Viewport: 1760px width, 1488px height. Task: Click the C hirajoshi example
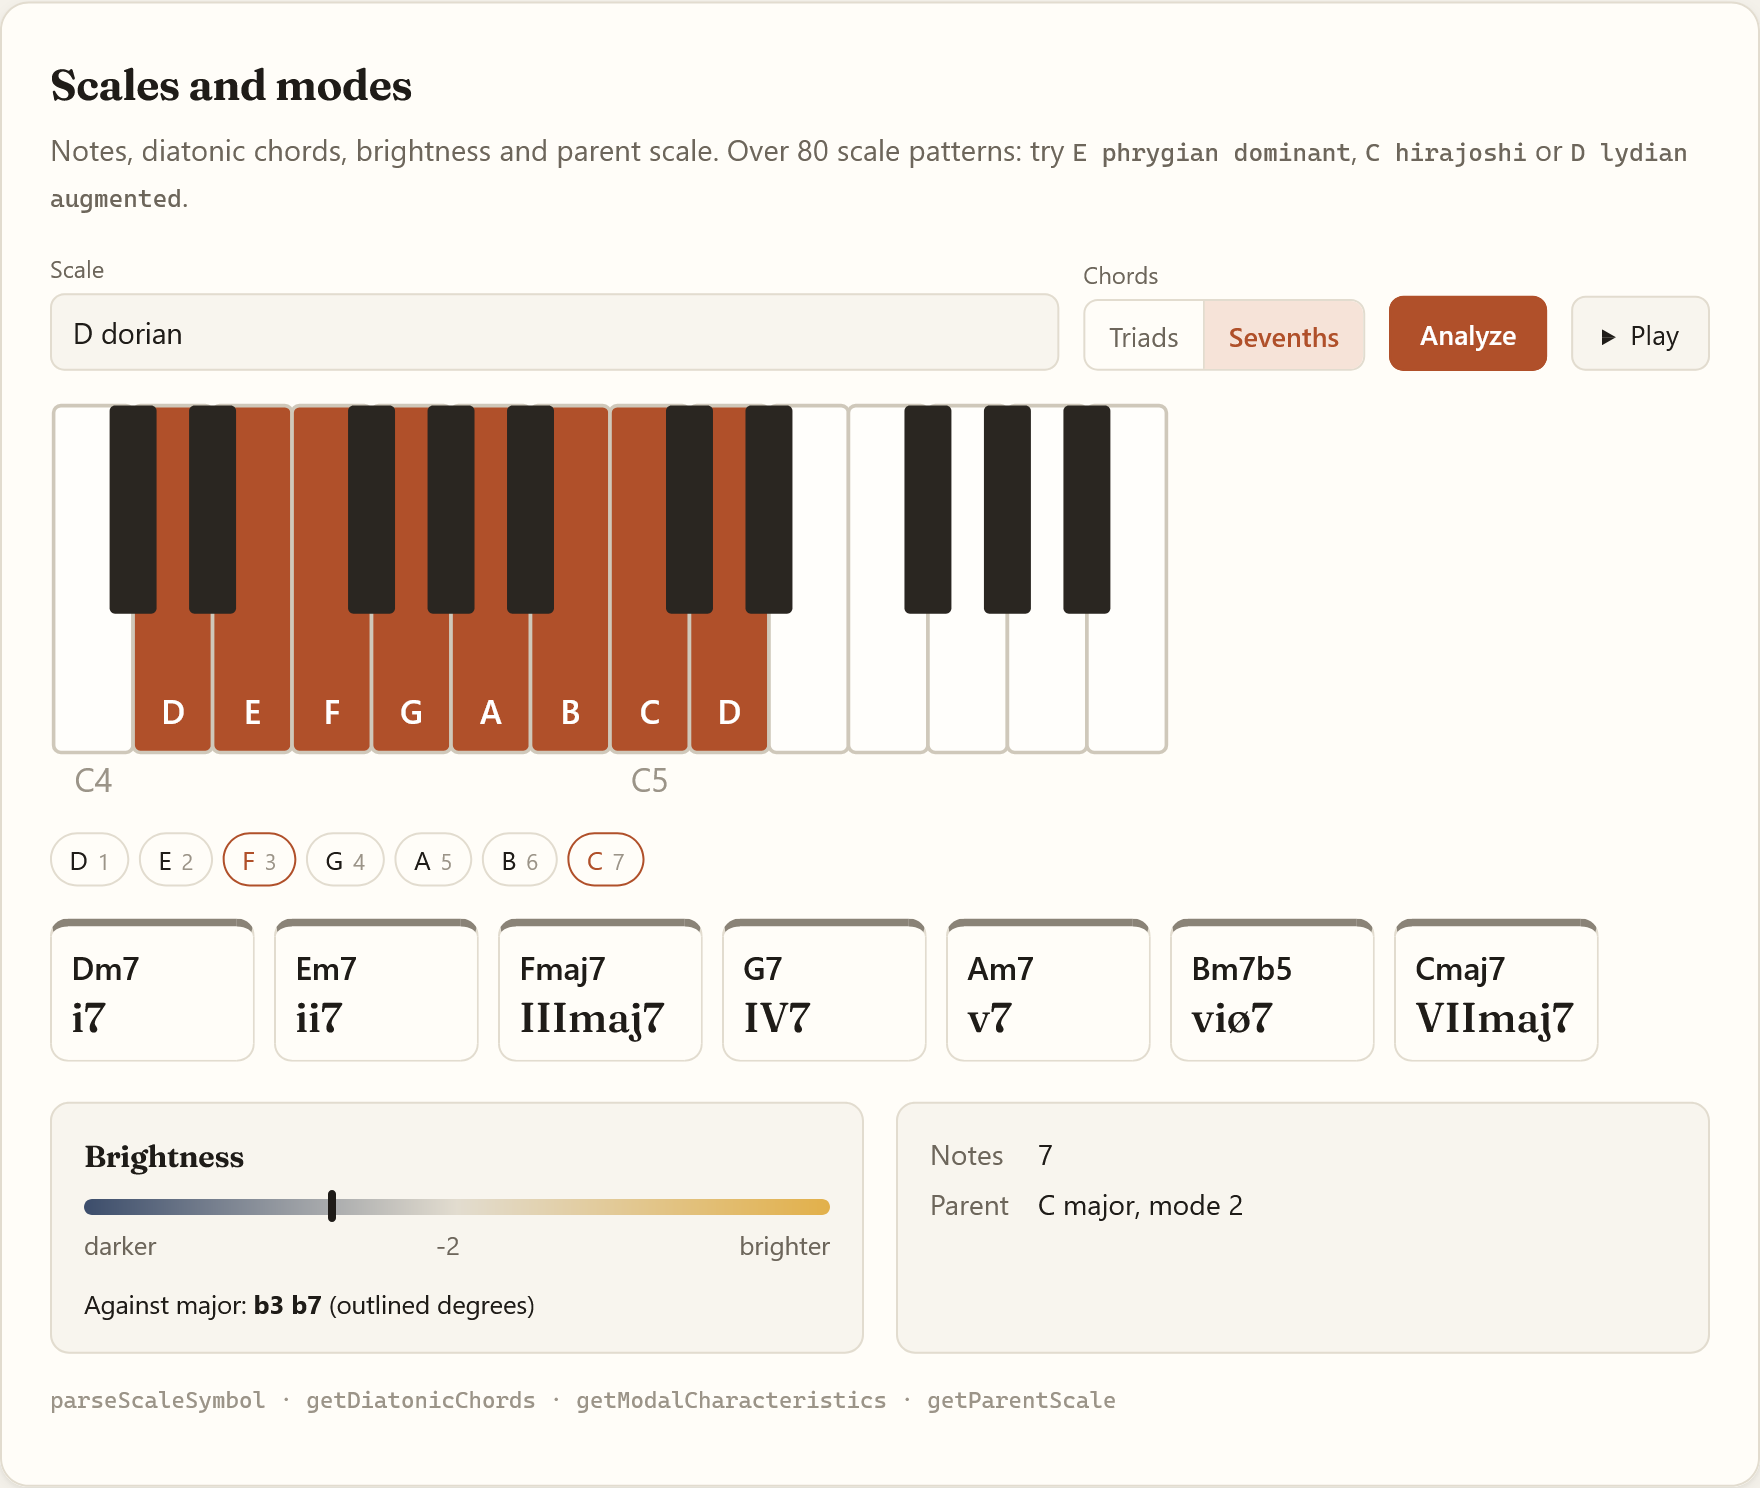point(1445,153)
